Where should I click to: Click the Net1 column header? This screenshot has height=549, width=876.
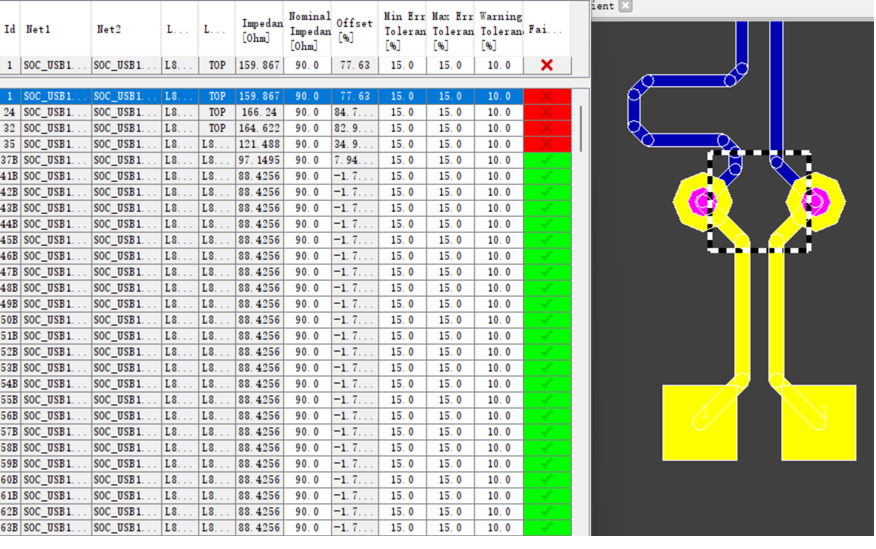pyautogui.click(x=55, y=29)
